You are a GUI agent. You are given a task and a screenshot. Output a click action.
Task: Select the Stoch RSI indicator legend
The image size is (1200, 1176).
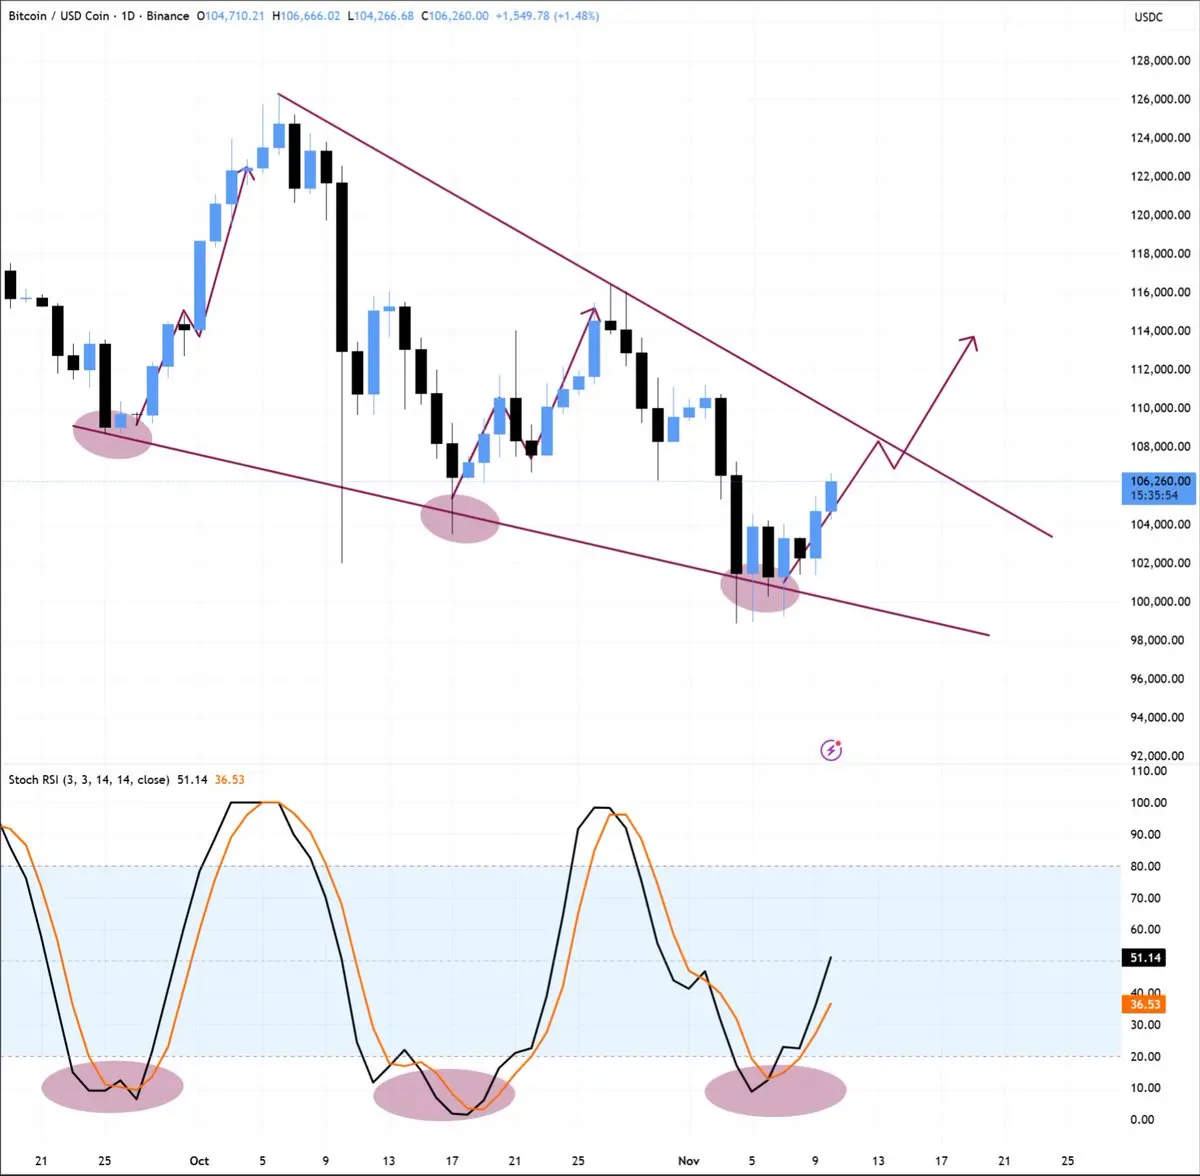pos(89,779)
